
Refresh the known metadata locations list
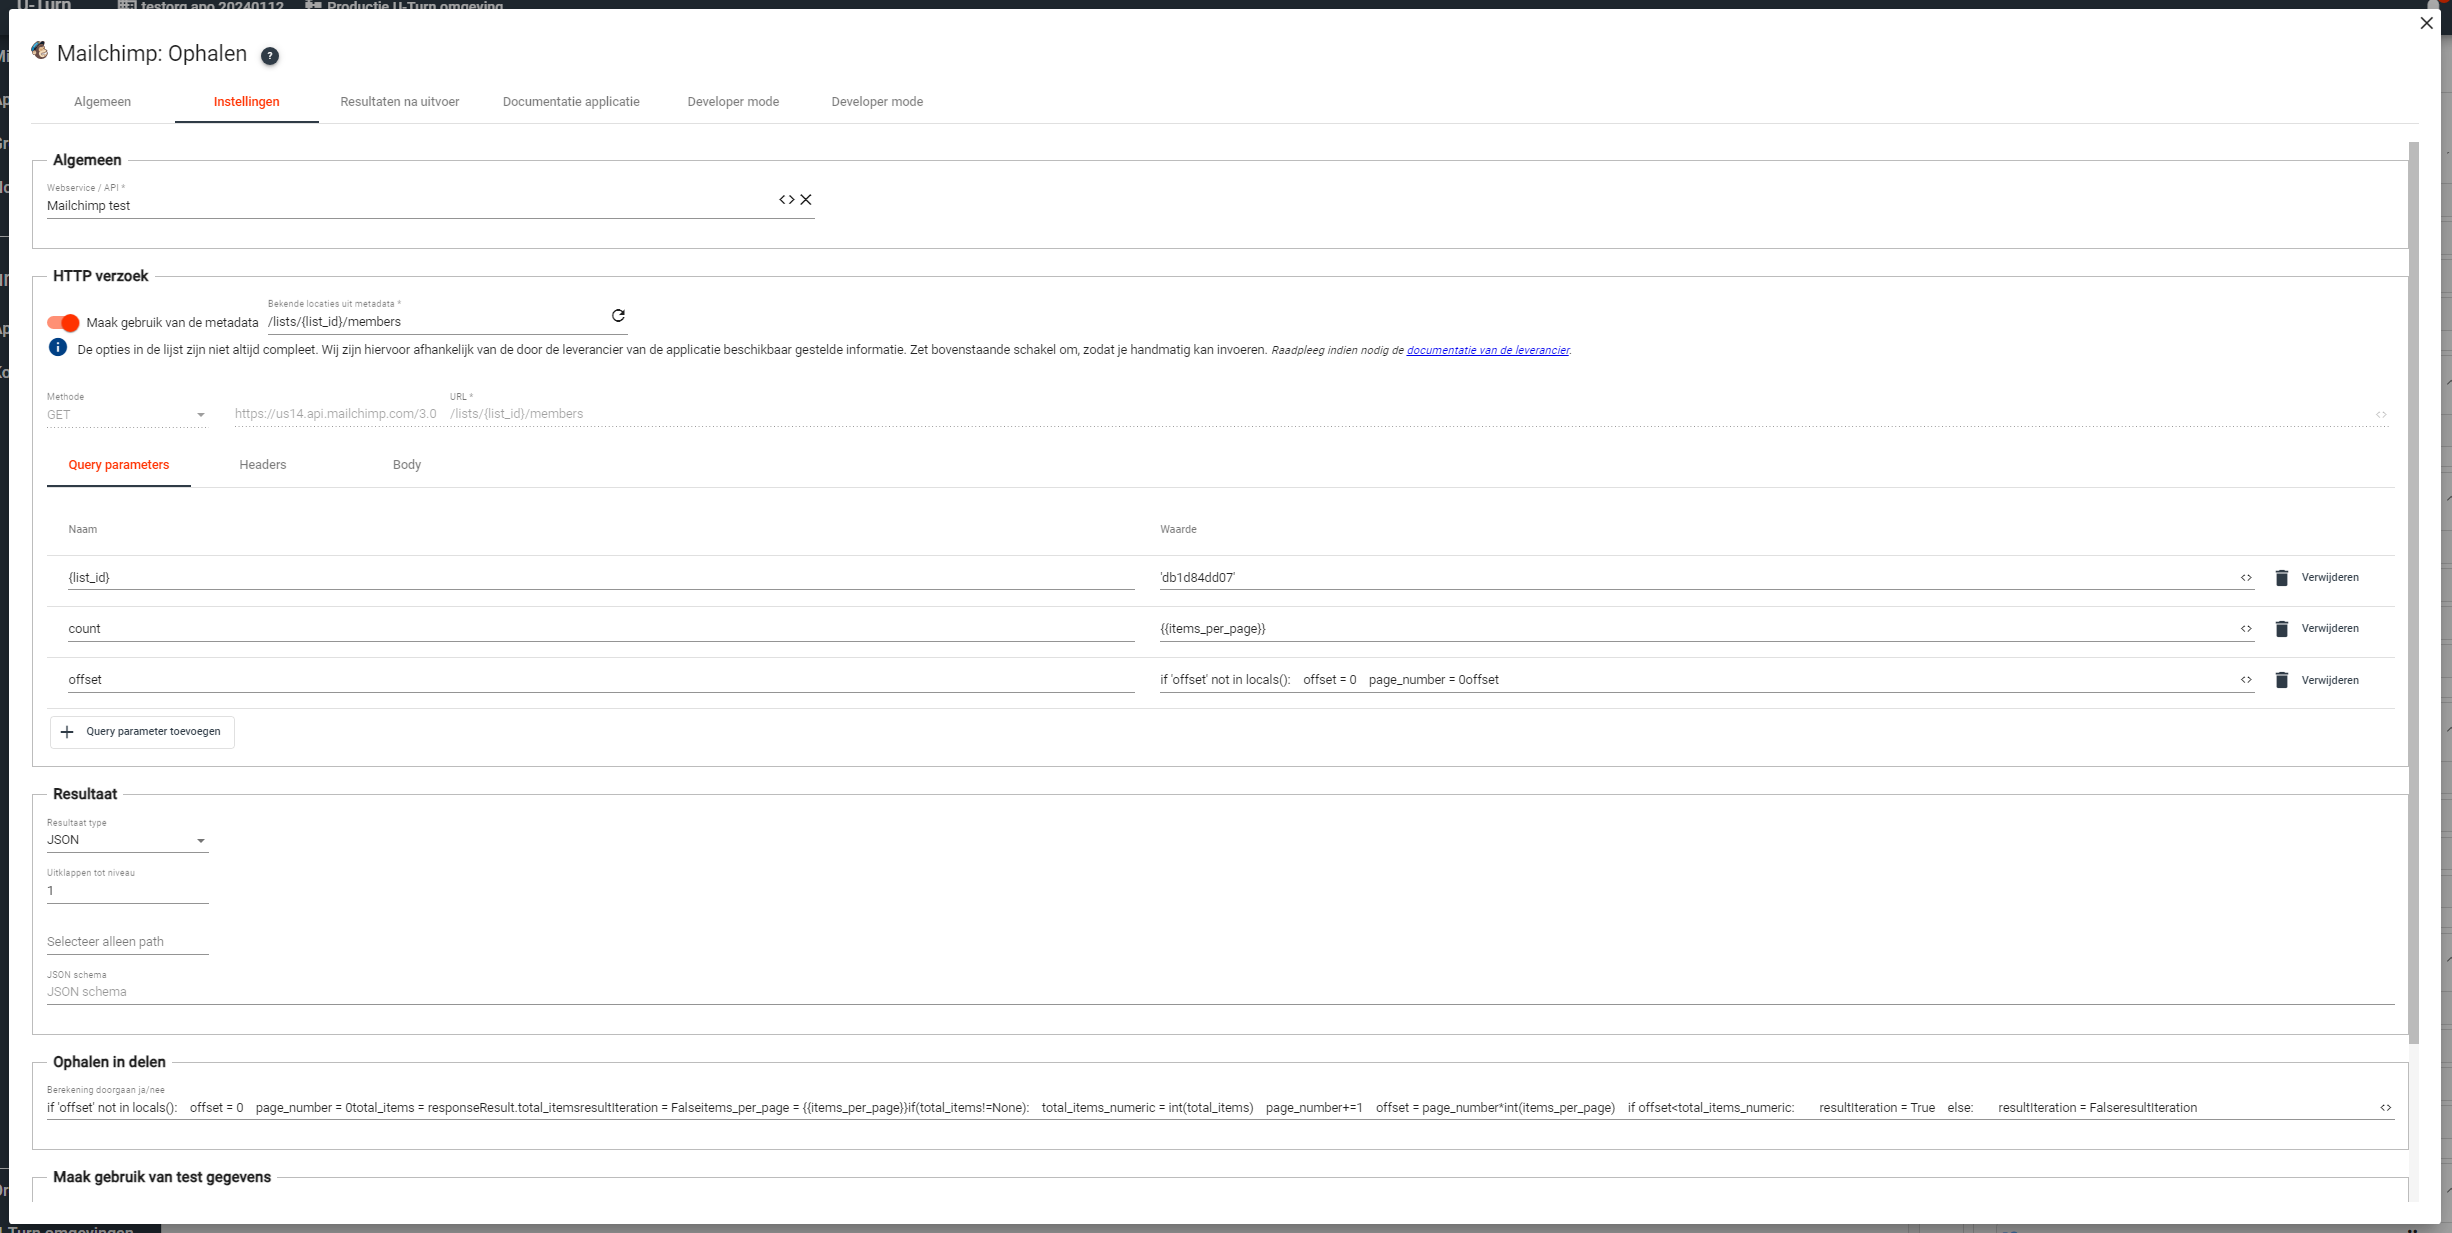(x=618, y=316)
